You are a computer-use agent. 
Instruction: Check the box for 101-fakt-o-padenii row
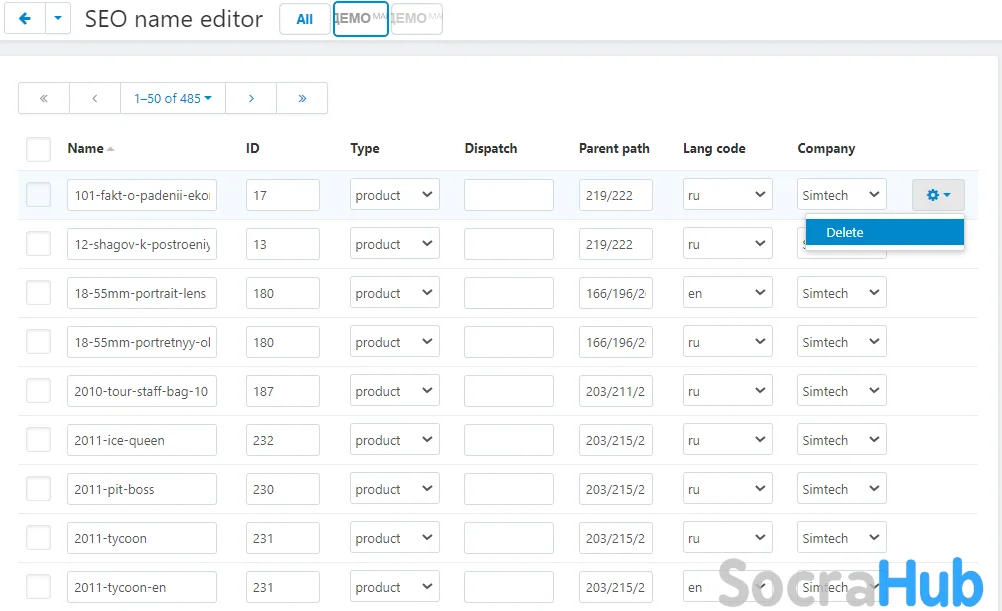[x=38, y=195]
